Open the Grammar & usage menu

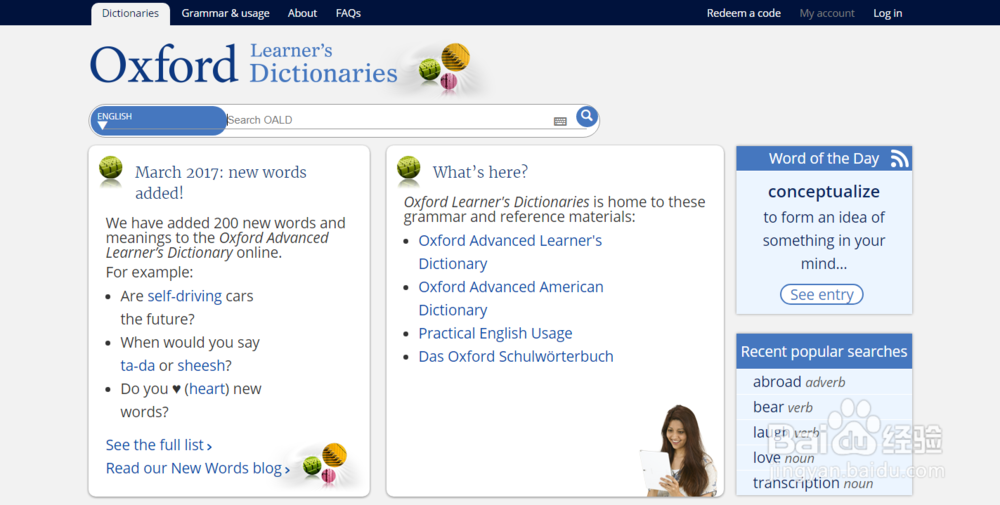(225, 13)
